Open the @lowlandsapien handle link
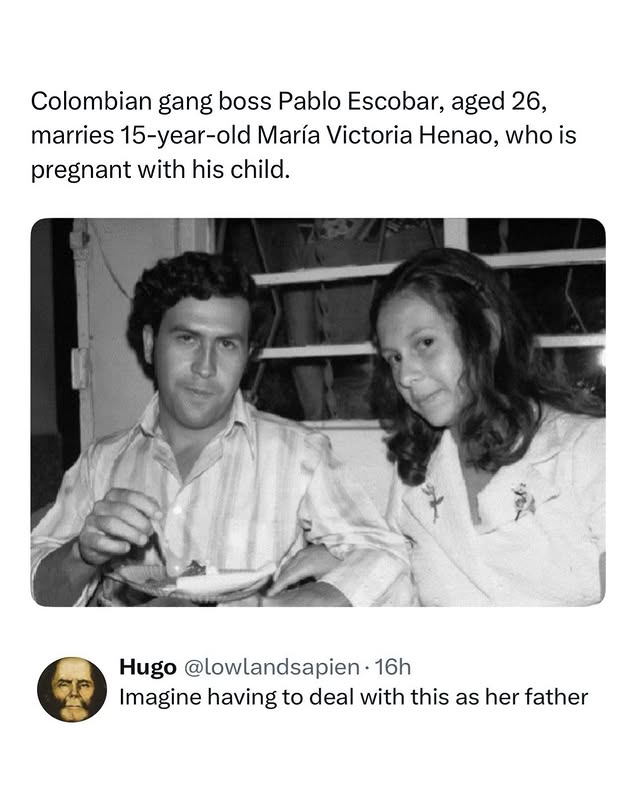 coord(268,666)
